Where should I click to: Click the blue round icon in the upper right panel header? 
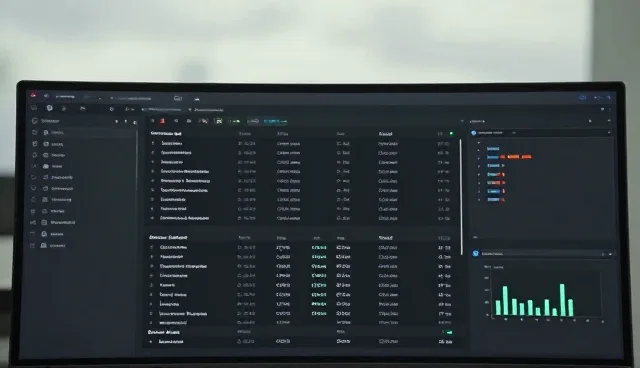click(473, 133)
